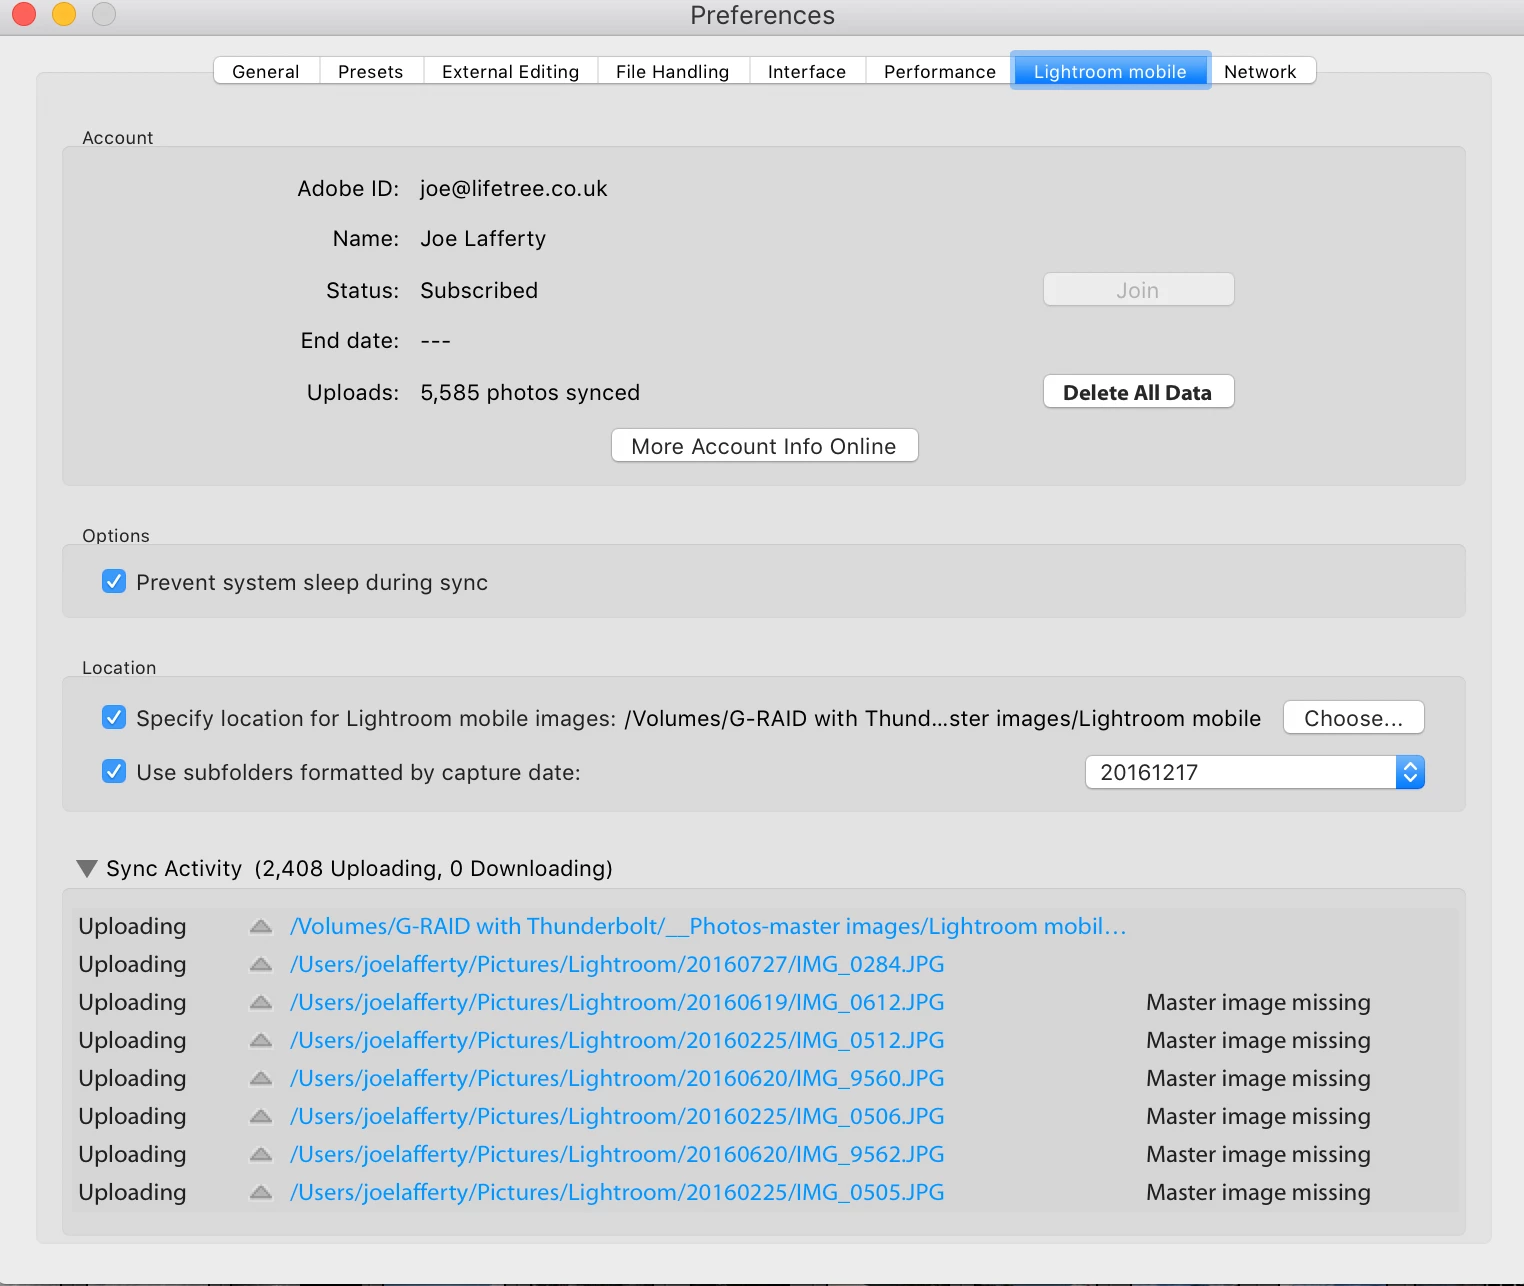
Task: Click upload arrow icon beside IMG_0505.JPG
Action: click(261, 1193)
